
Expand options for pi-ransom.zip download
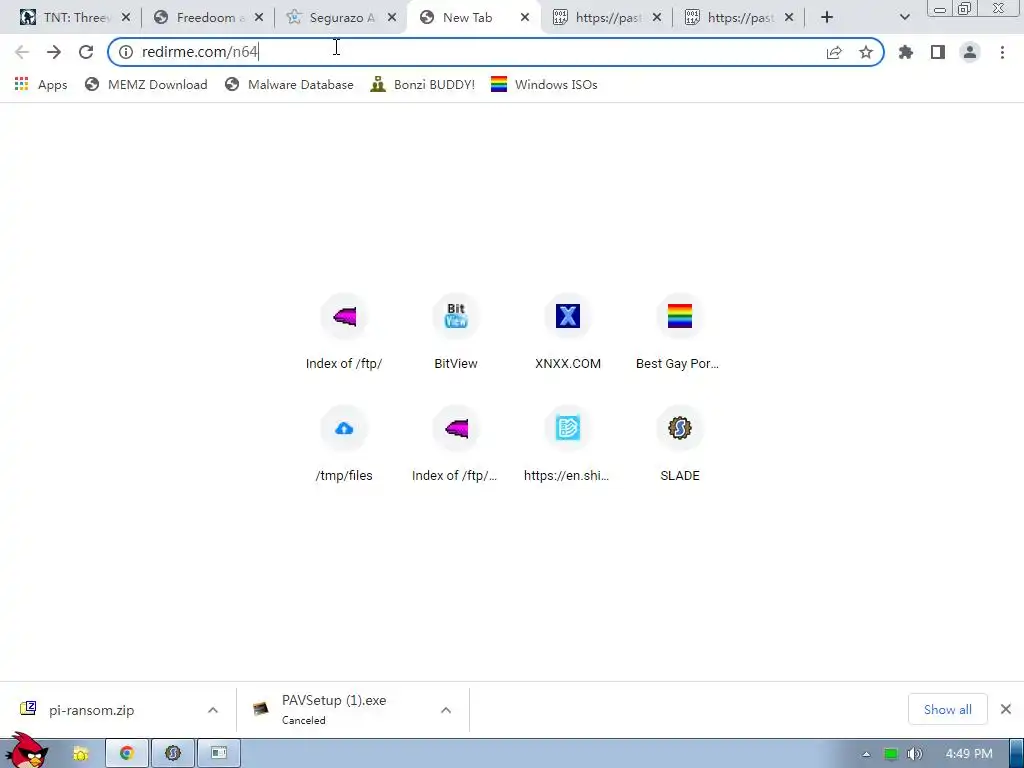[x=213, y=710]
